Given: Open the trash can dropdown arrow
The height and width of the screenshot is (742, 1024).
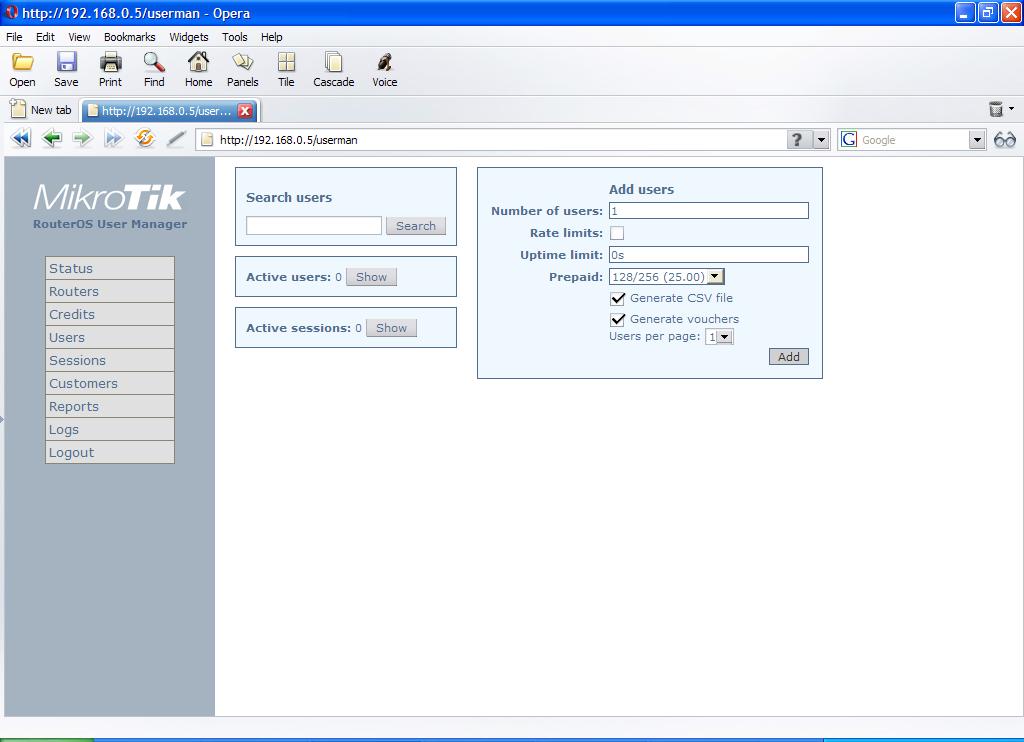Looking at the screenshot, I should point(1012,108).
